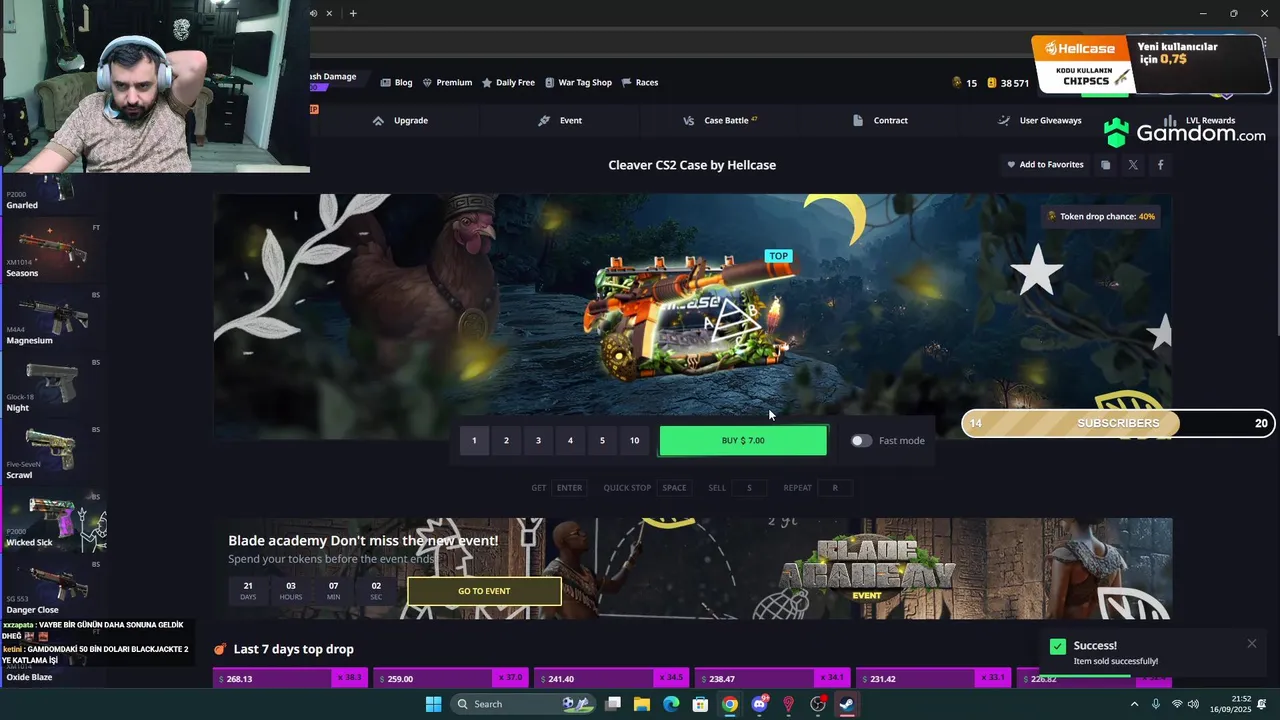Viewport: 1280px width, 720px height.
Task: Click the coin balance 38 571
Action: 1008,83
